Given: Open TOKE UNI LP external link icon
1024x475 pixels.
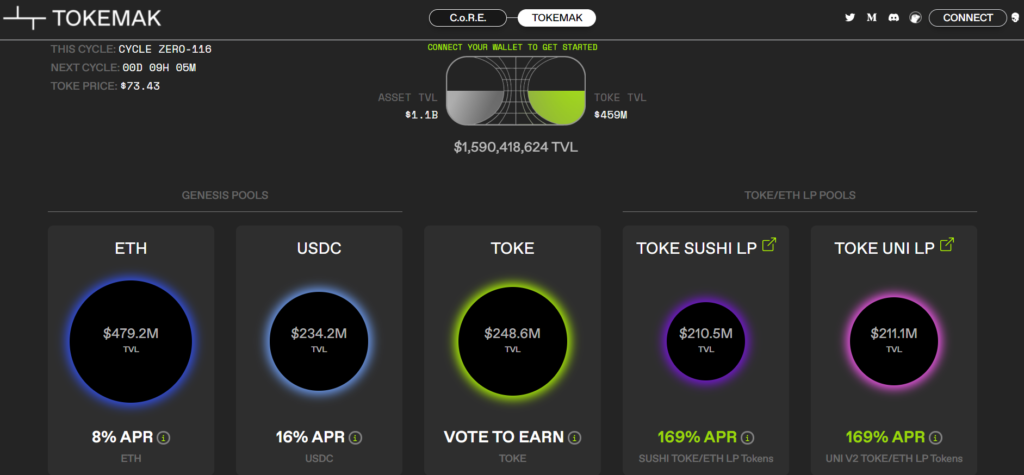Looking at the screenshot, I should (x=947, y=246).
